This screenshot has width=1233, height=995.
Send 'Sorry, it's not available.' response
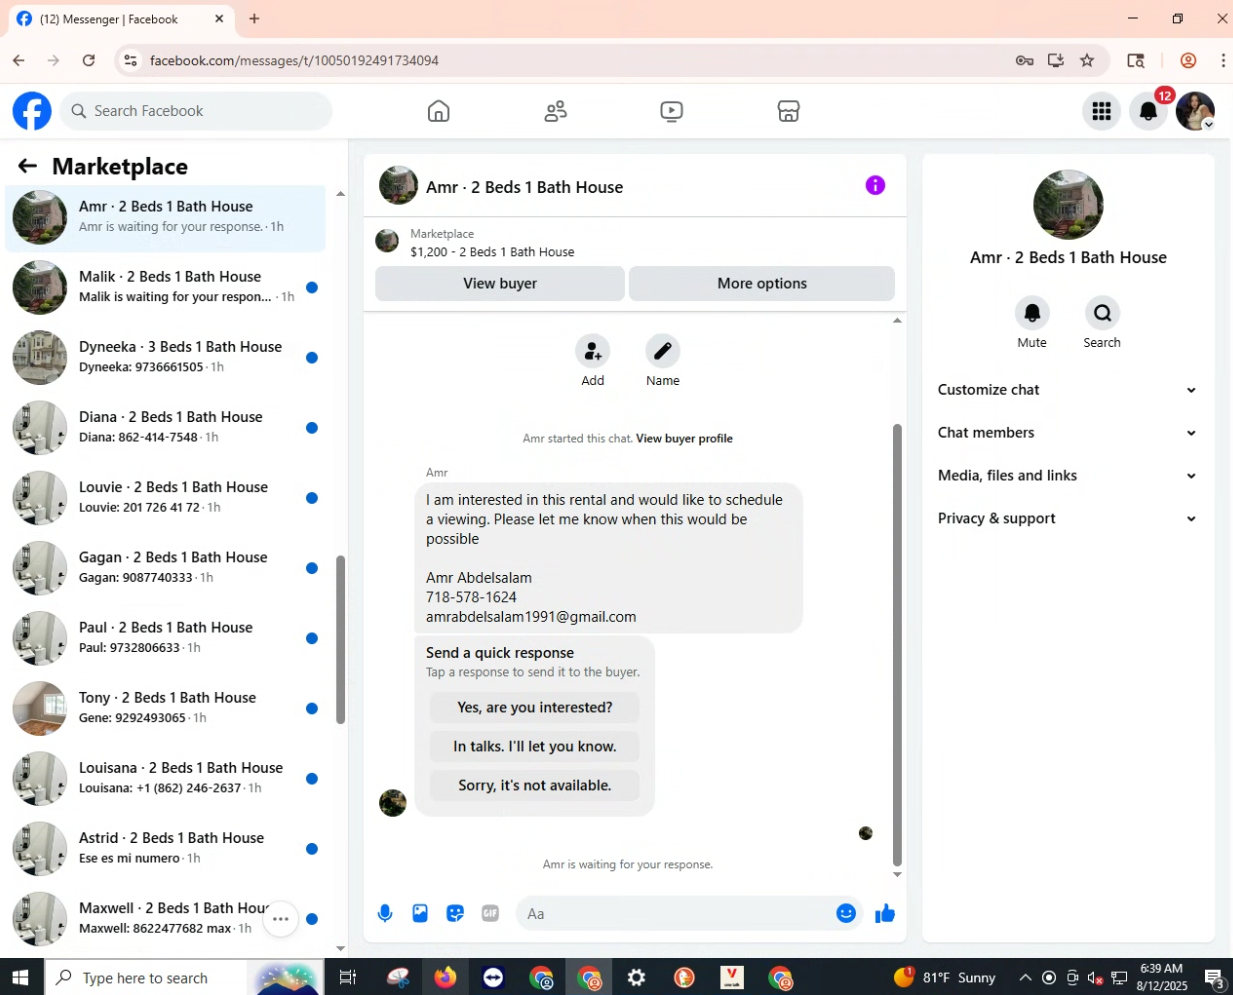(x=535, y=785)
